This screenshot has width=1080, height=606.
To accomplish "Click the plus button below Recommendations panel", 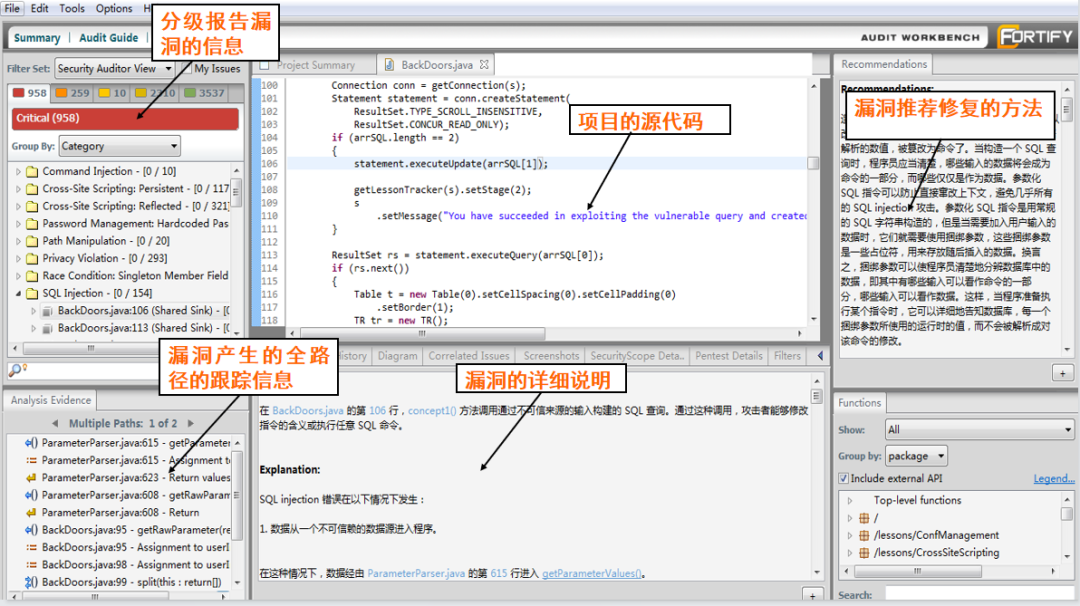I will [x=1062, y=372].
